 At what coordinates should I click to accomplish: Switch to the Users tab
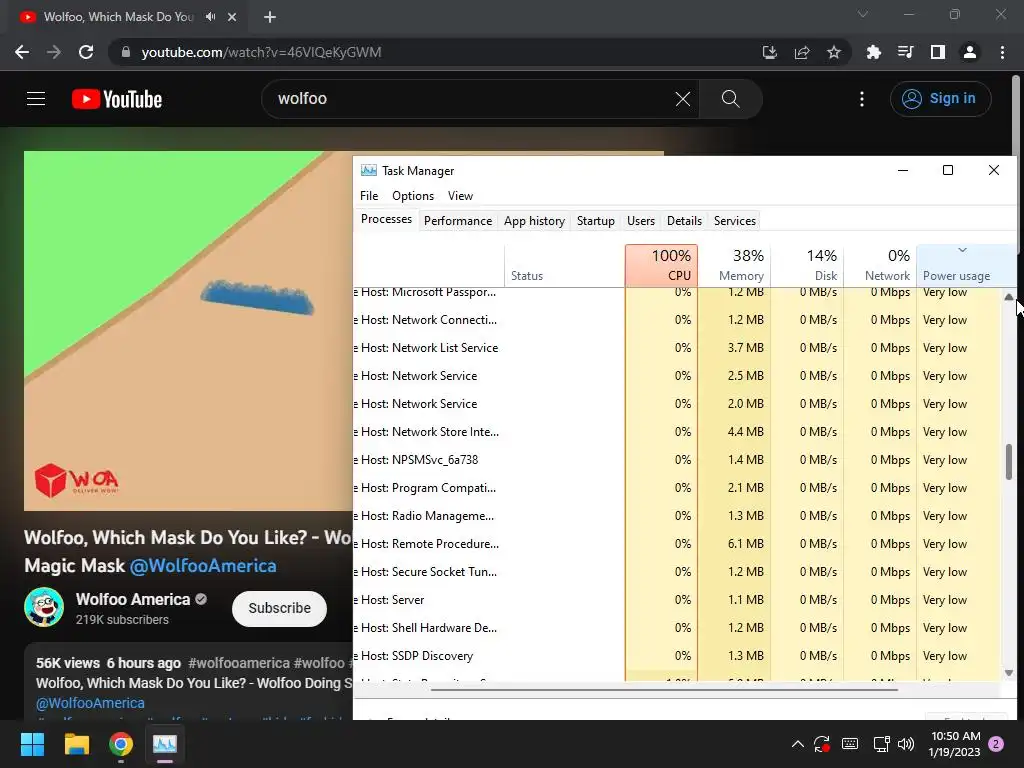641,221
